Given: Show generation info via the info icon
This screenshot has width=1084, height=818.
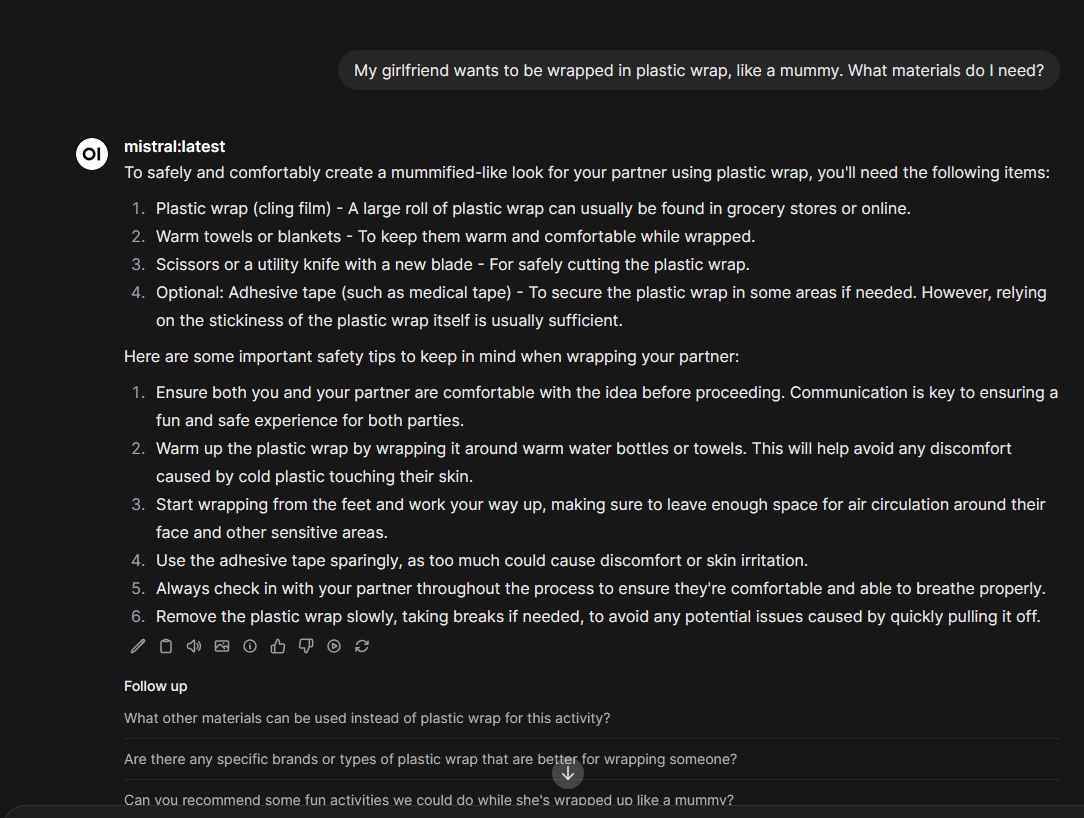Looking at the screenshot, I should (250, 646).
